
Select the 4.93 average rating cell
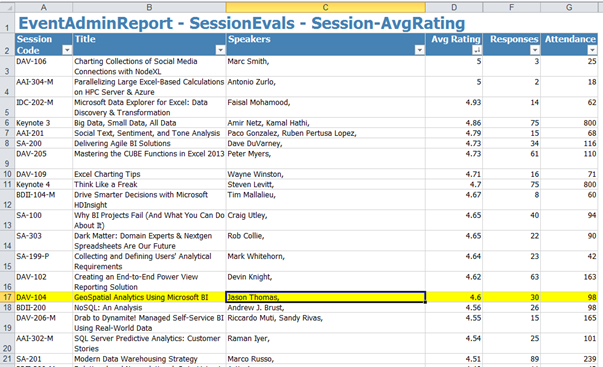click(454, 107)
